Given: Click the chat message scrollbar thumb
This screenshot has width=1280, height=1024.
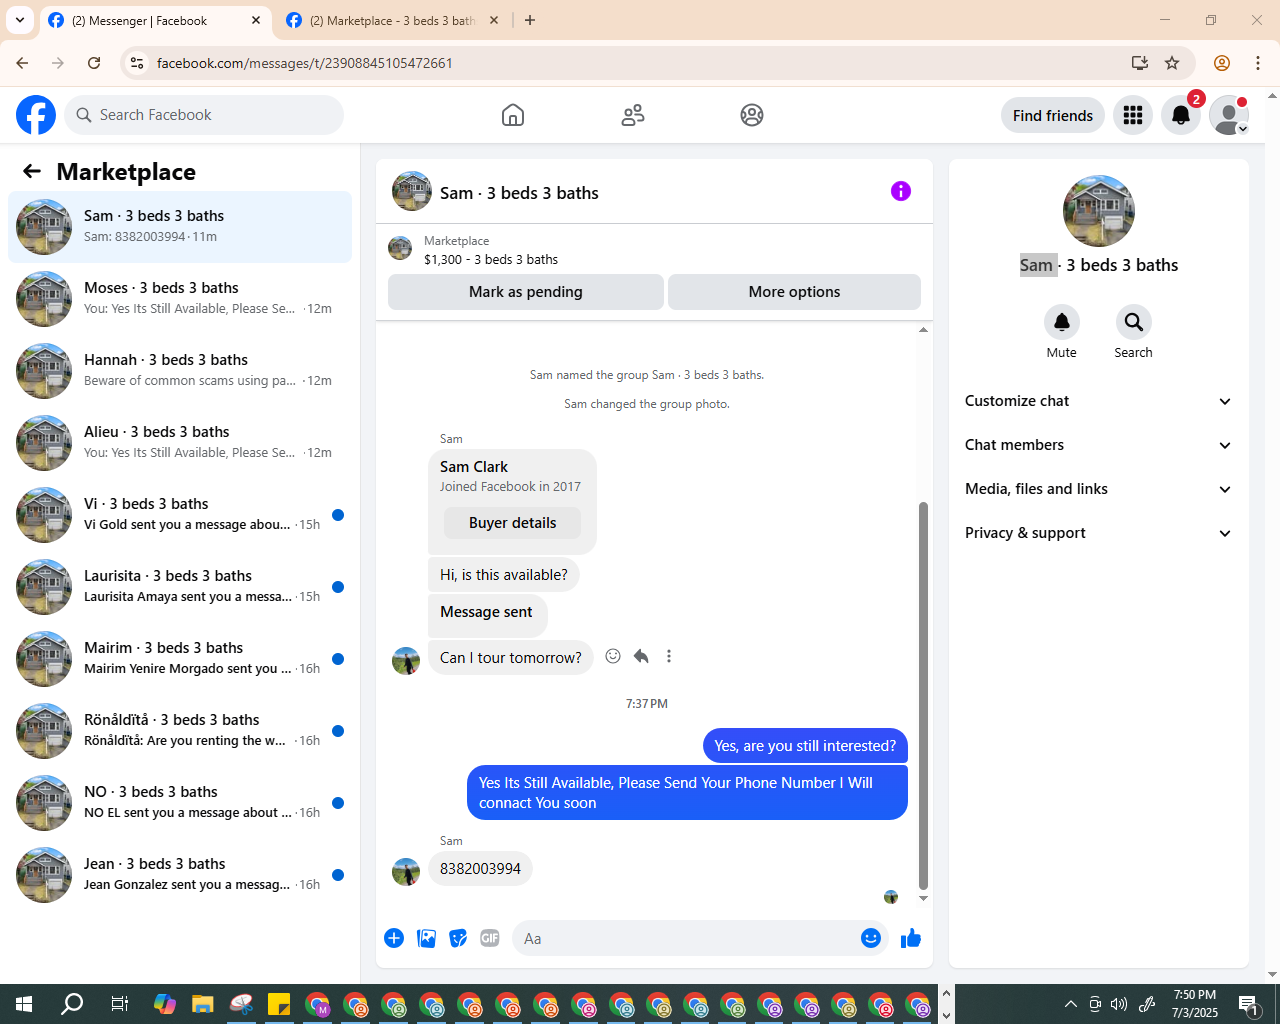Looking at the screenshot, I should coord(923,695).
